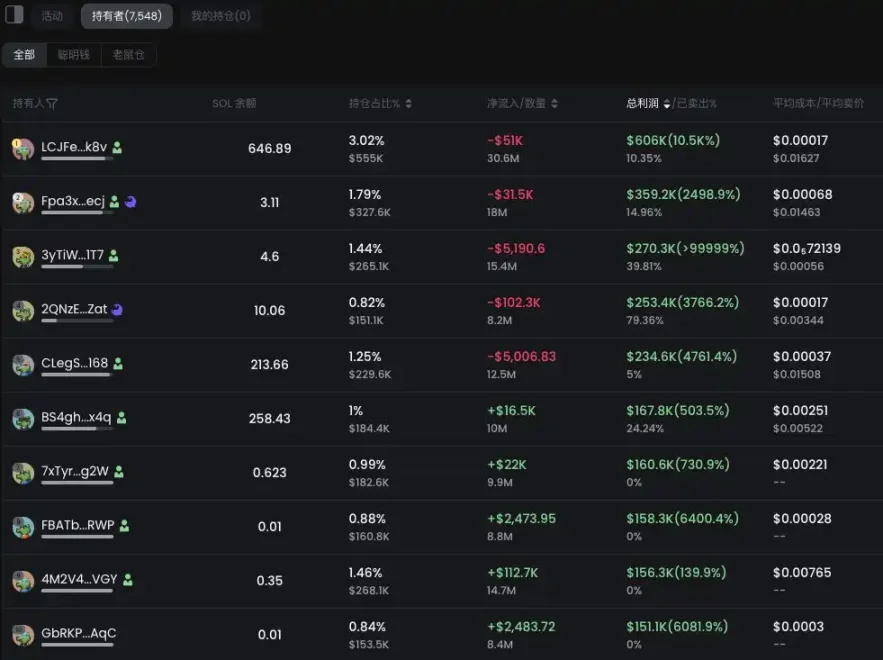Viewport: 883px width, 660px height.
Task: Toggle the sidebar collapse icon top-left
Action: point(14,15)
